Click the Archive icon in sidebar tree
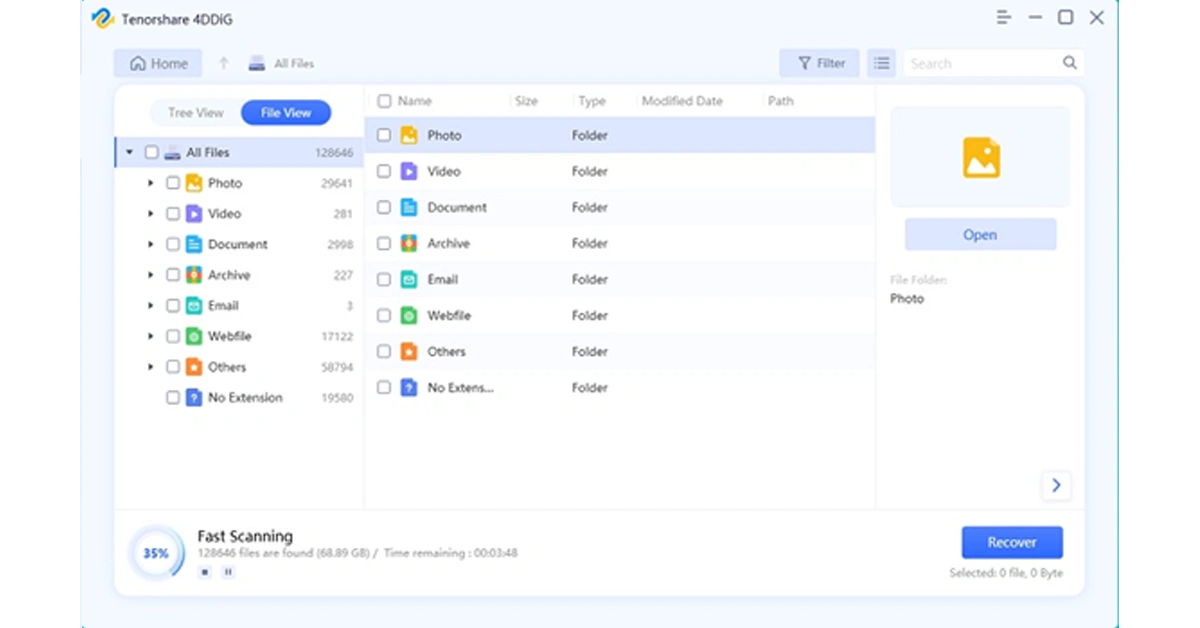This screenshot has width=1200, height=628. tap(194, 275)
